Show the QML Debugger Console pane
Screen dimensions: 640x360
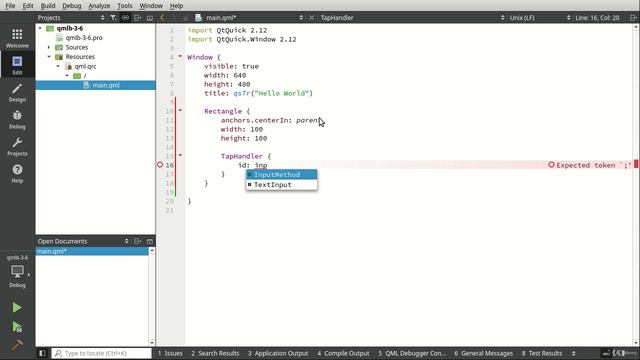tap(412, 353)
